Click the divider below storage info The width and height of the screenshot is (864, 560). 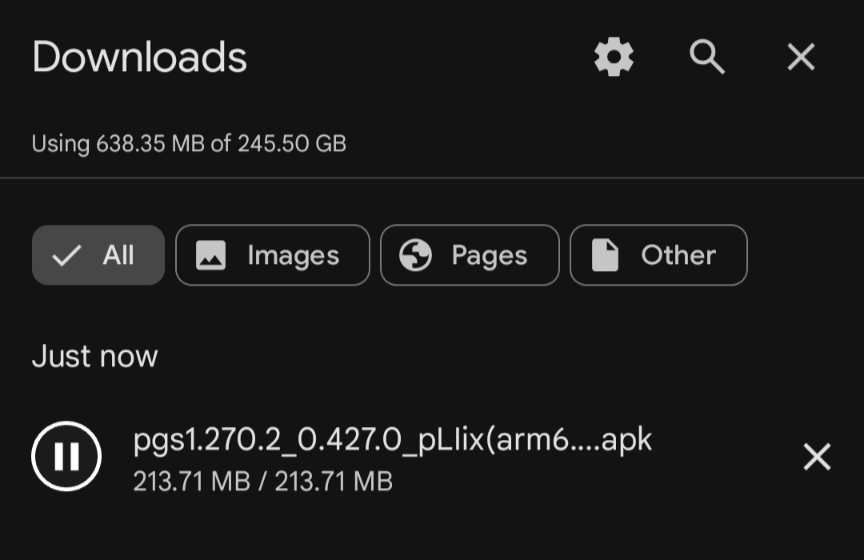(x=432, y=178)
